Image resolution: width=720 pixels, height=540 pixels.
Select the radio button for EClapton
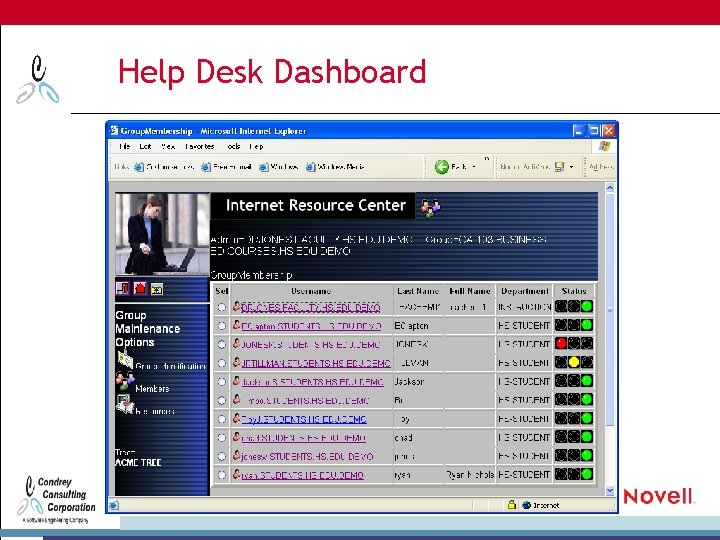tap(221, 326)
